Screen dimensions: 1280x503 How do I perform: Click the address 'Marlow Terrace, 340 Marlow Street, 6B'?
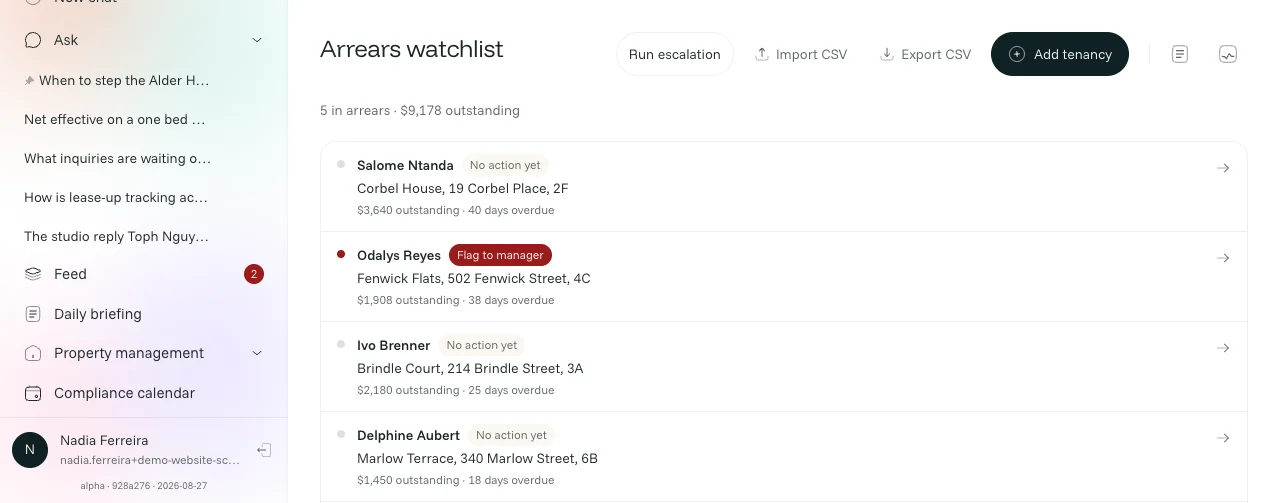coord(477,458)
